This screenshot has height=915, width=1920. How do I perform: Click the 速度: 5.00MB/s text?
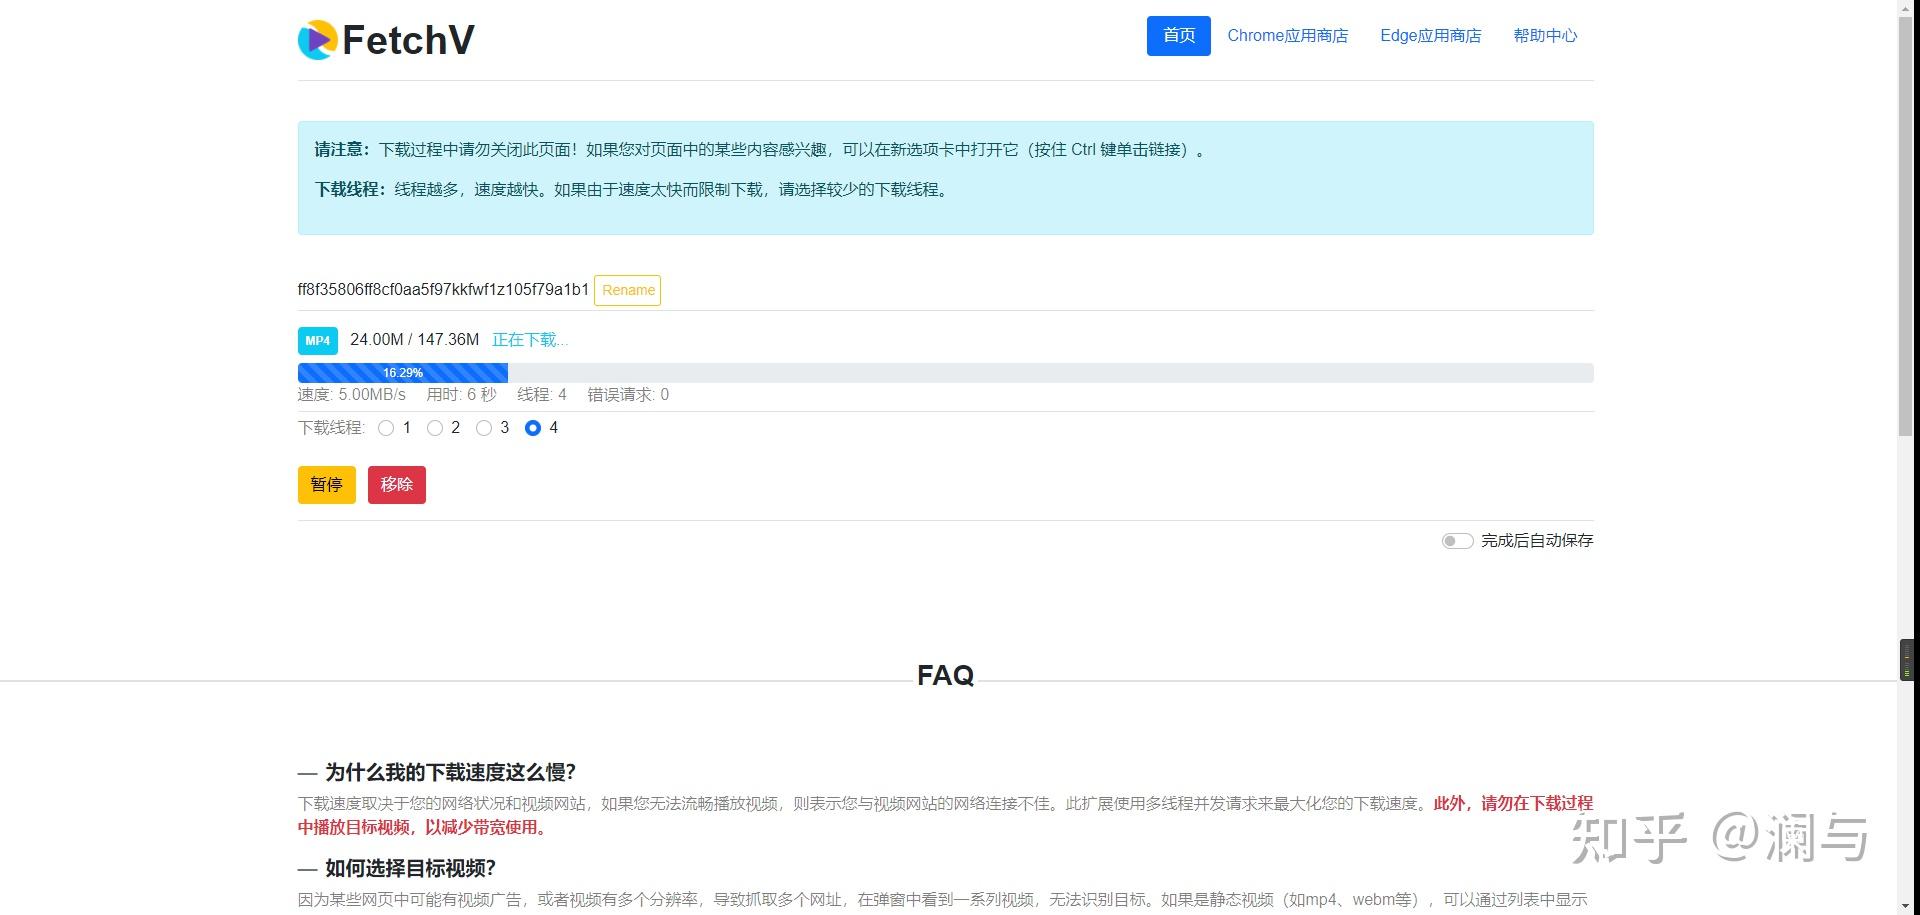point(352,395)
